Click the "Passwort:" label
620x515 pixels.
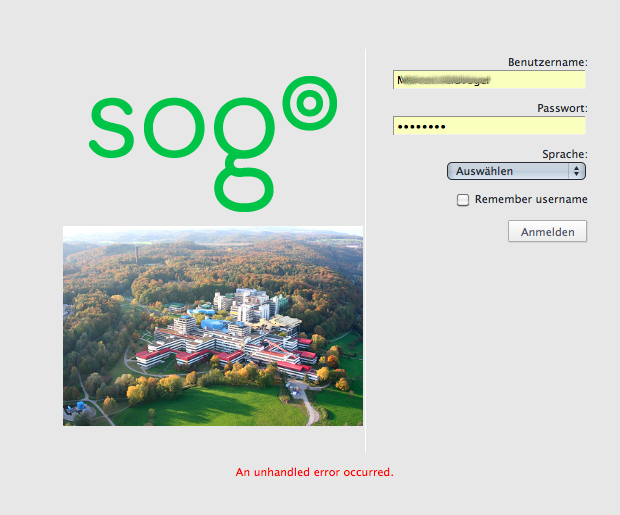coord(561,108)
